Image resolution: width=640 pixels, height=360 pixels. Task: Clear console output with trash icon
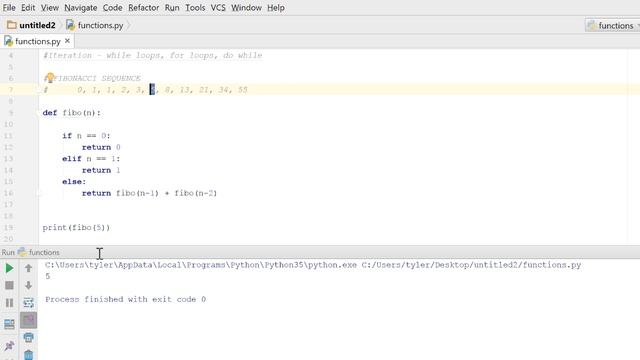[28, 355]
